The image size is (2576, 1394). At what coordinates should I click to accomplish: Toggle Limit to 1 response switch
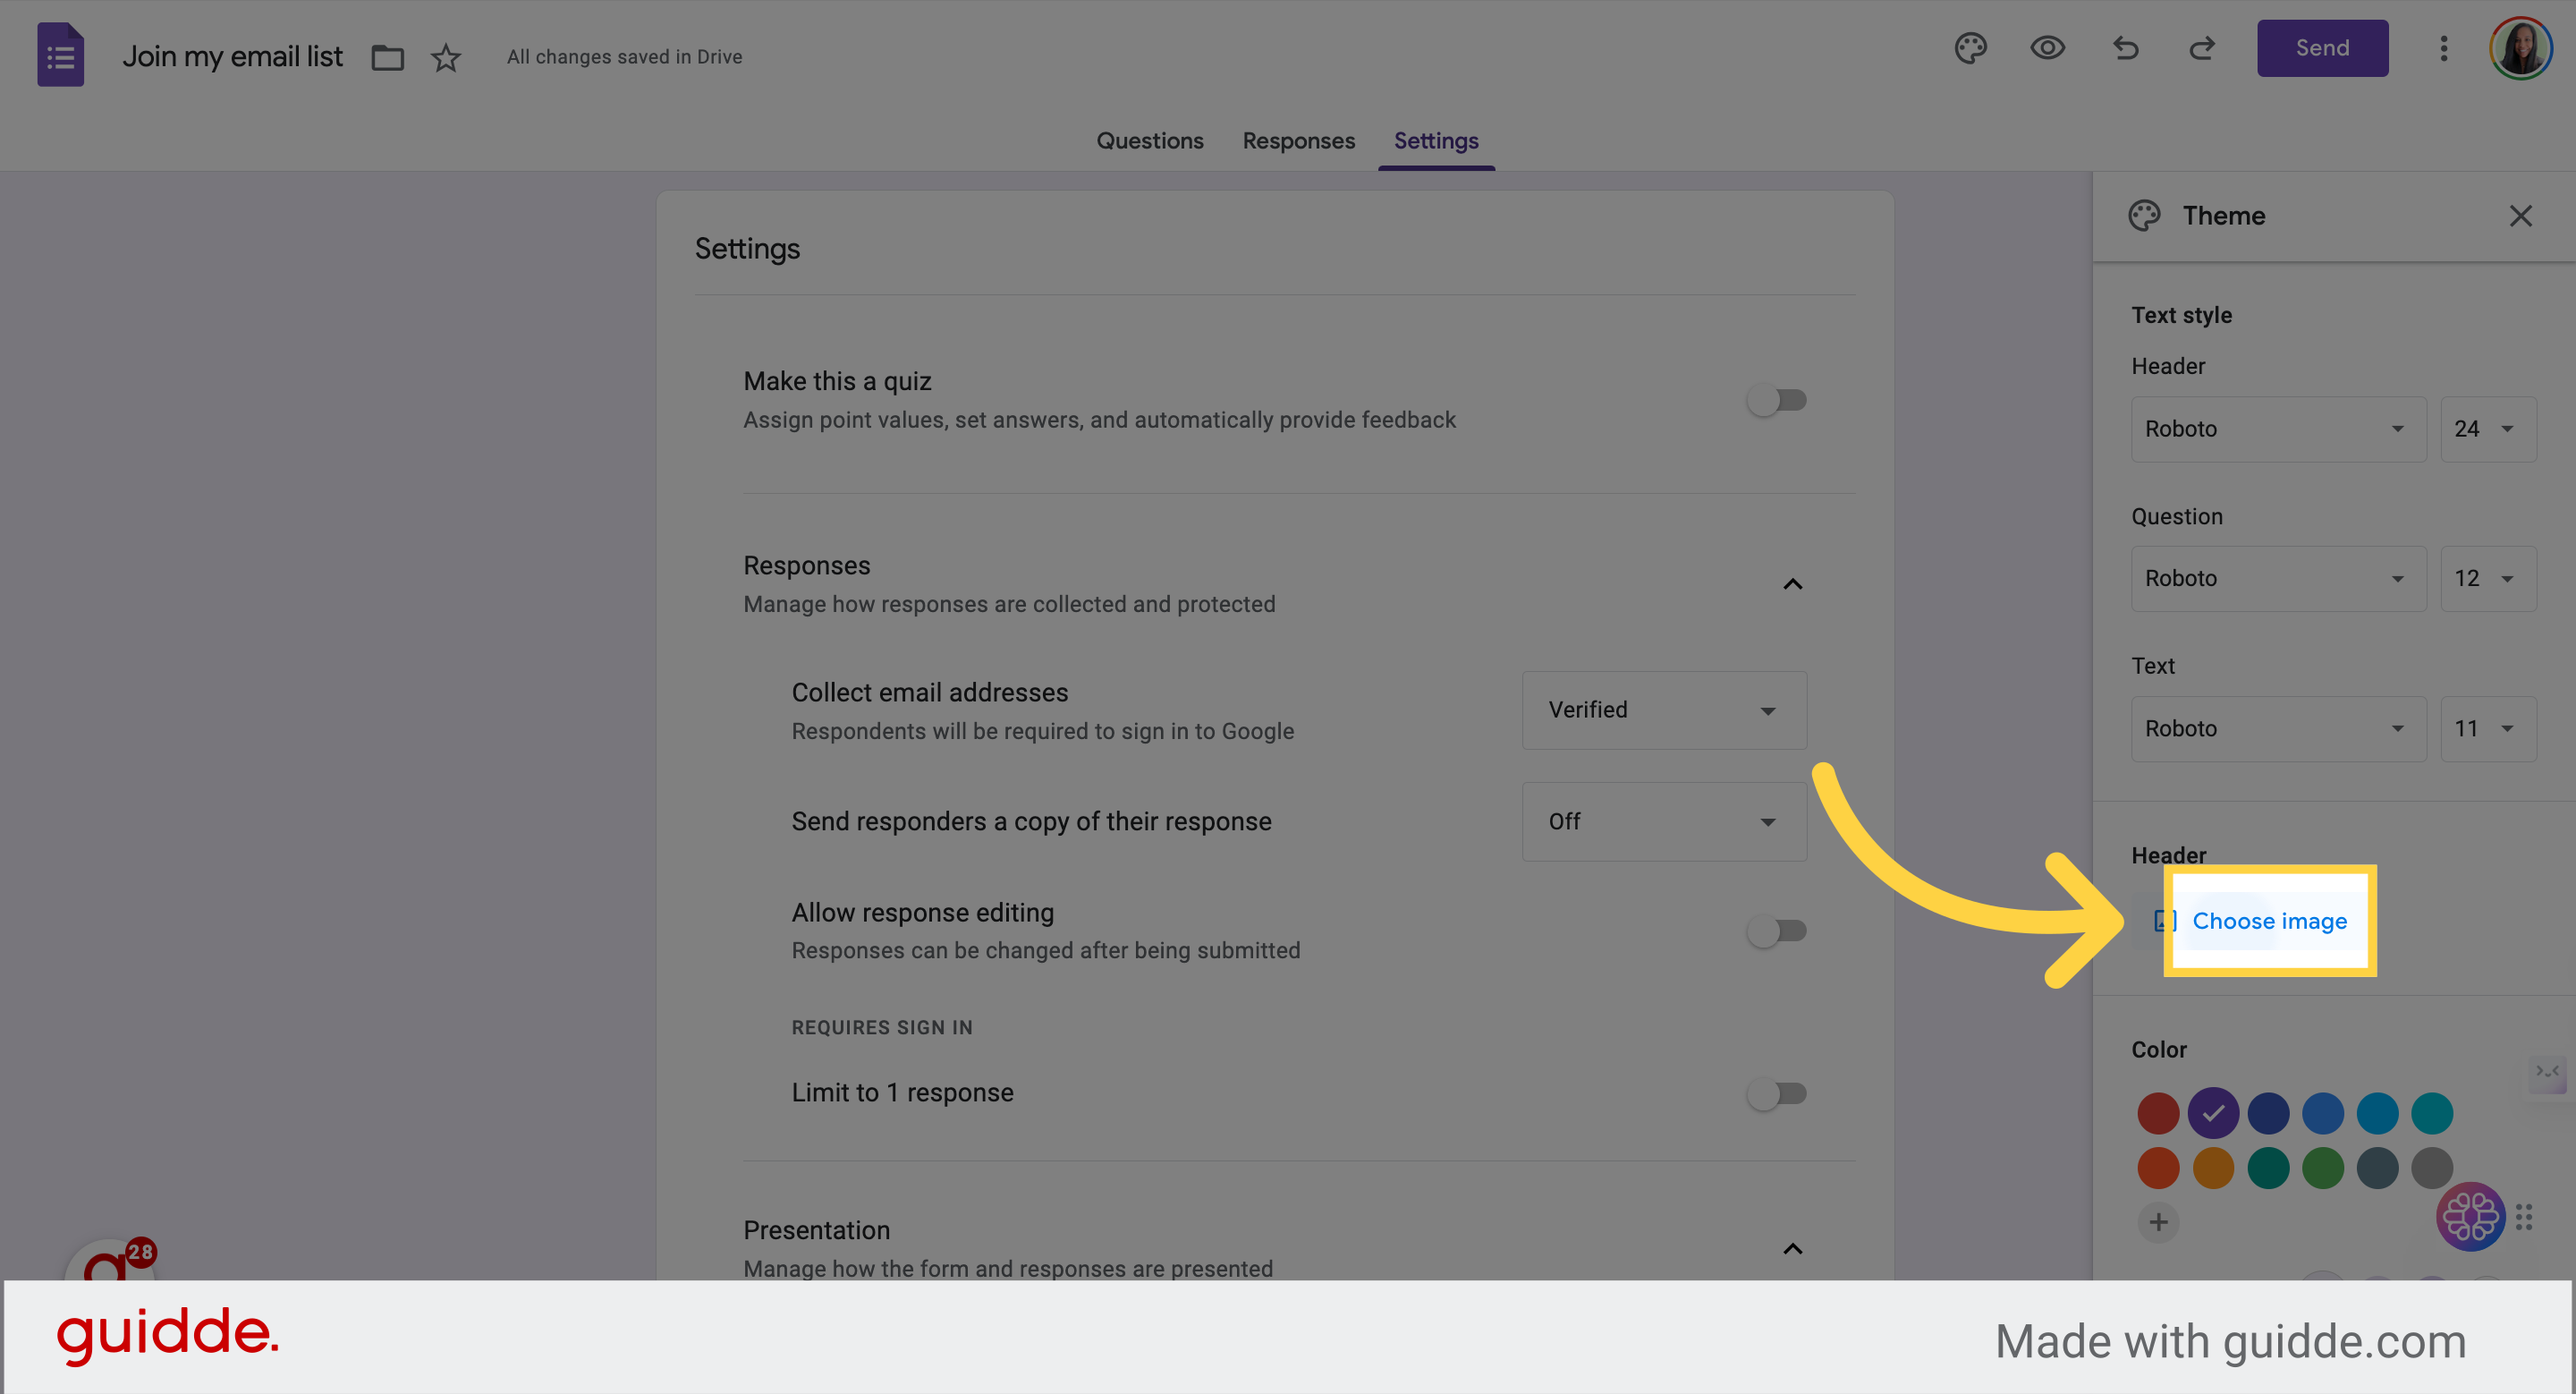pos(1777,1093)
